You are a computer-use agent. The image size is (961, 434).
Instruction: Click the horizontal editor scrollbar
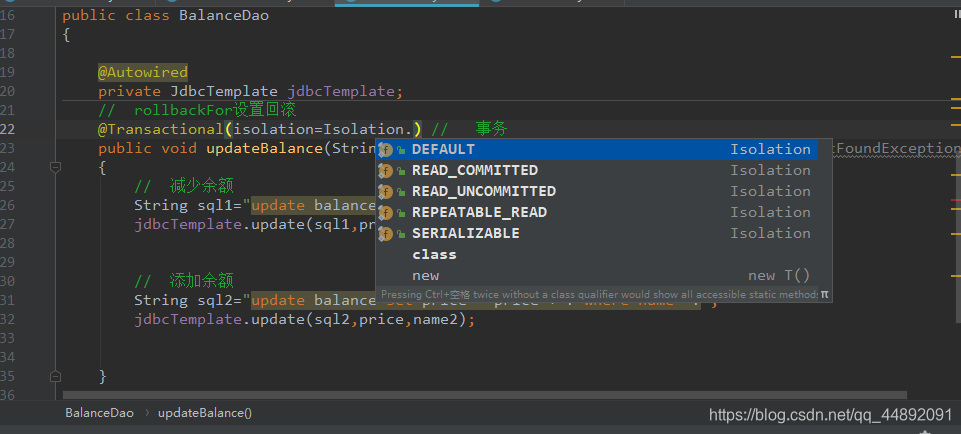click(485, 395)
